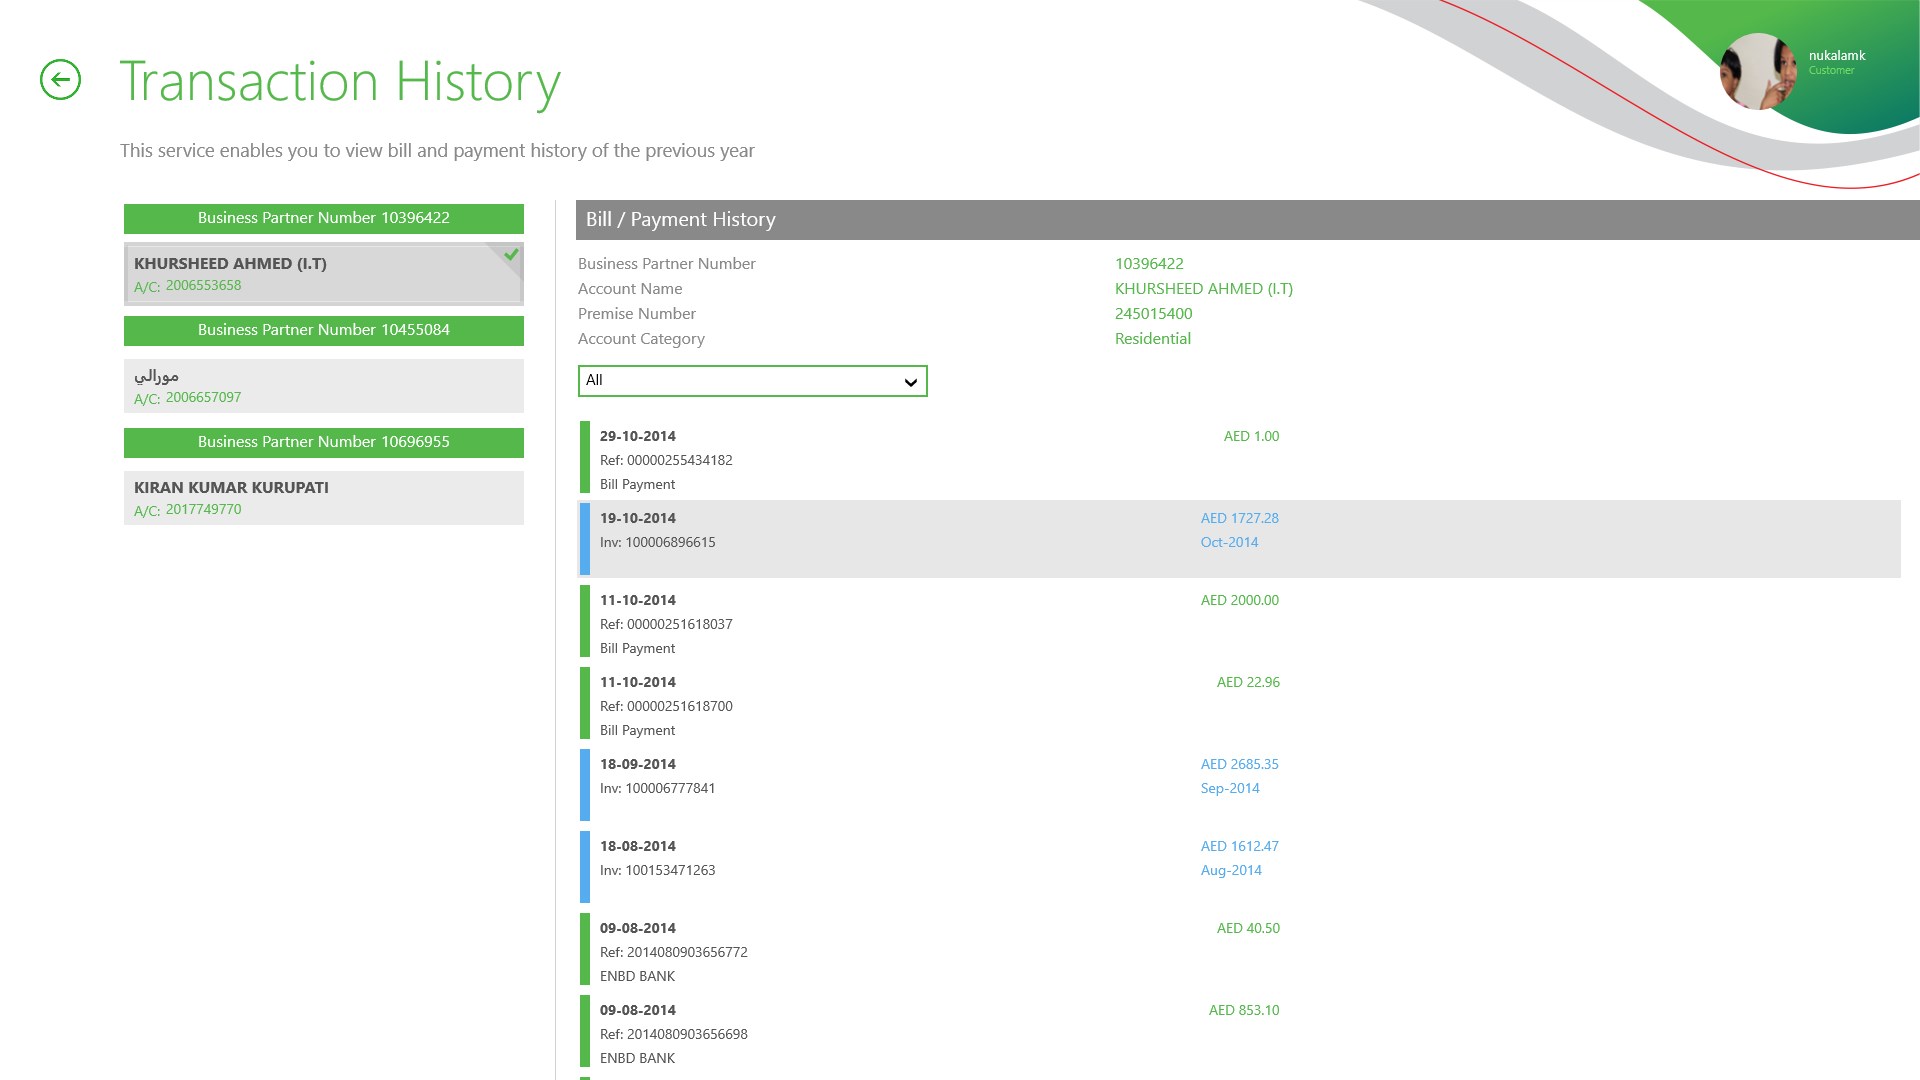1920x1080 pixels.
Task: Click the back arrow icon
Action: pyautogui.click(x=60, y=80)
